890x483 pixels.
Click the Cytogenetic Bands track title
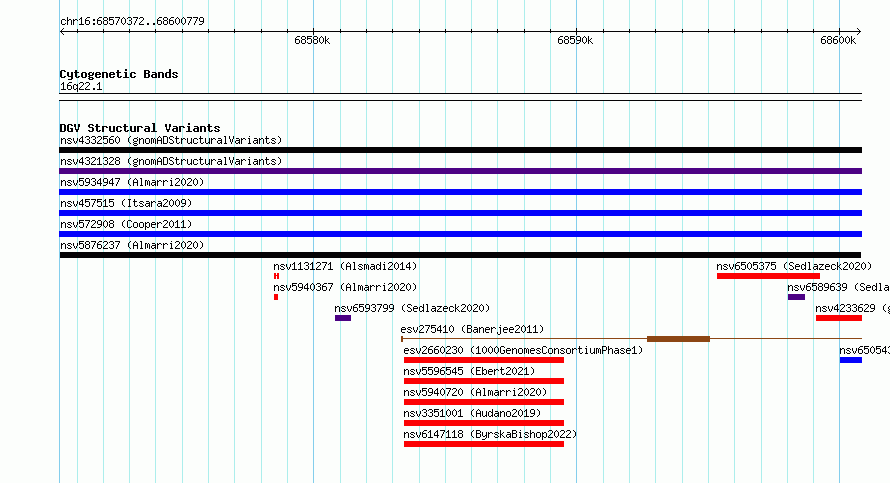pos(119,74)
